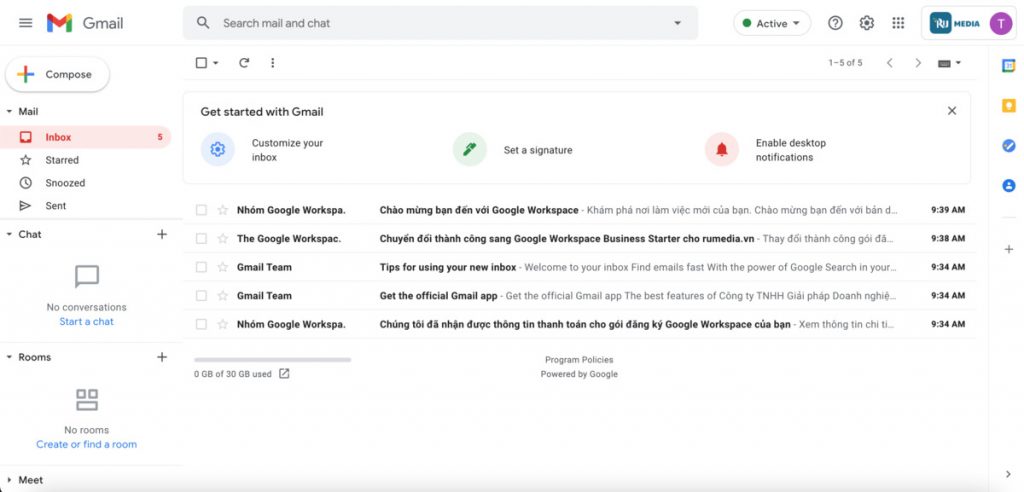Star the Get the official Gmail app email

tap(223, 295)
